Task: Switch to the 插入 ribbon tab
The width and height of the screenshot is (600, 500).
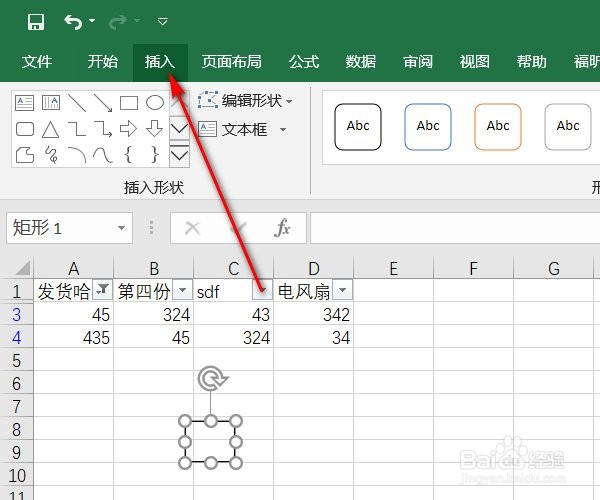Action: point(160,62)
